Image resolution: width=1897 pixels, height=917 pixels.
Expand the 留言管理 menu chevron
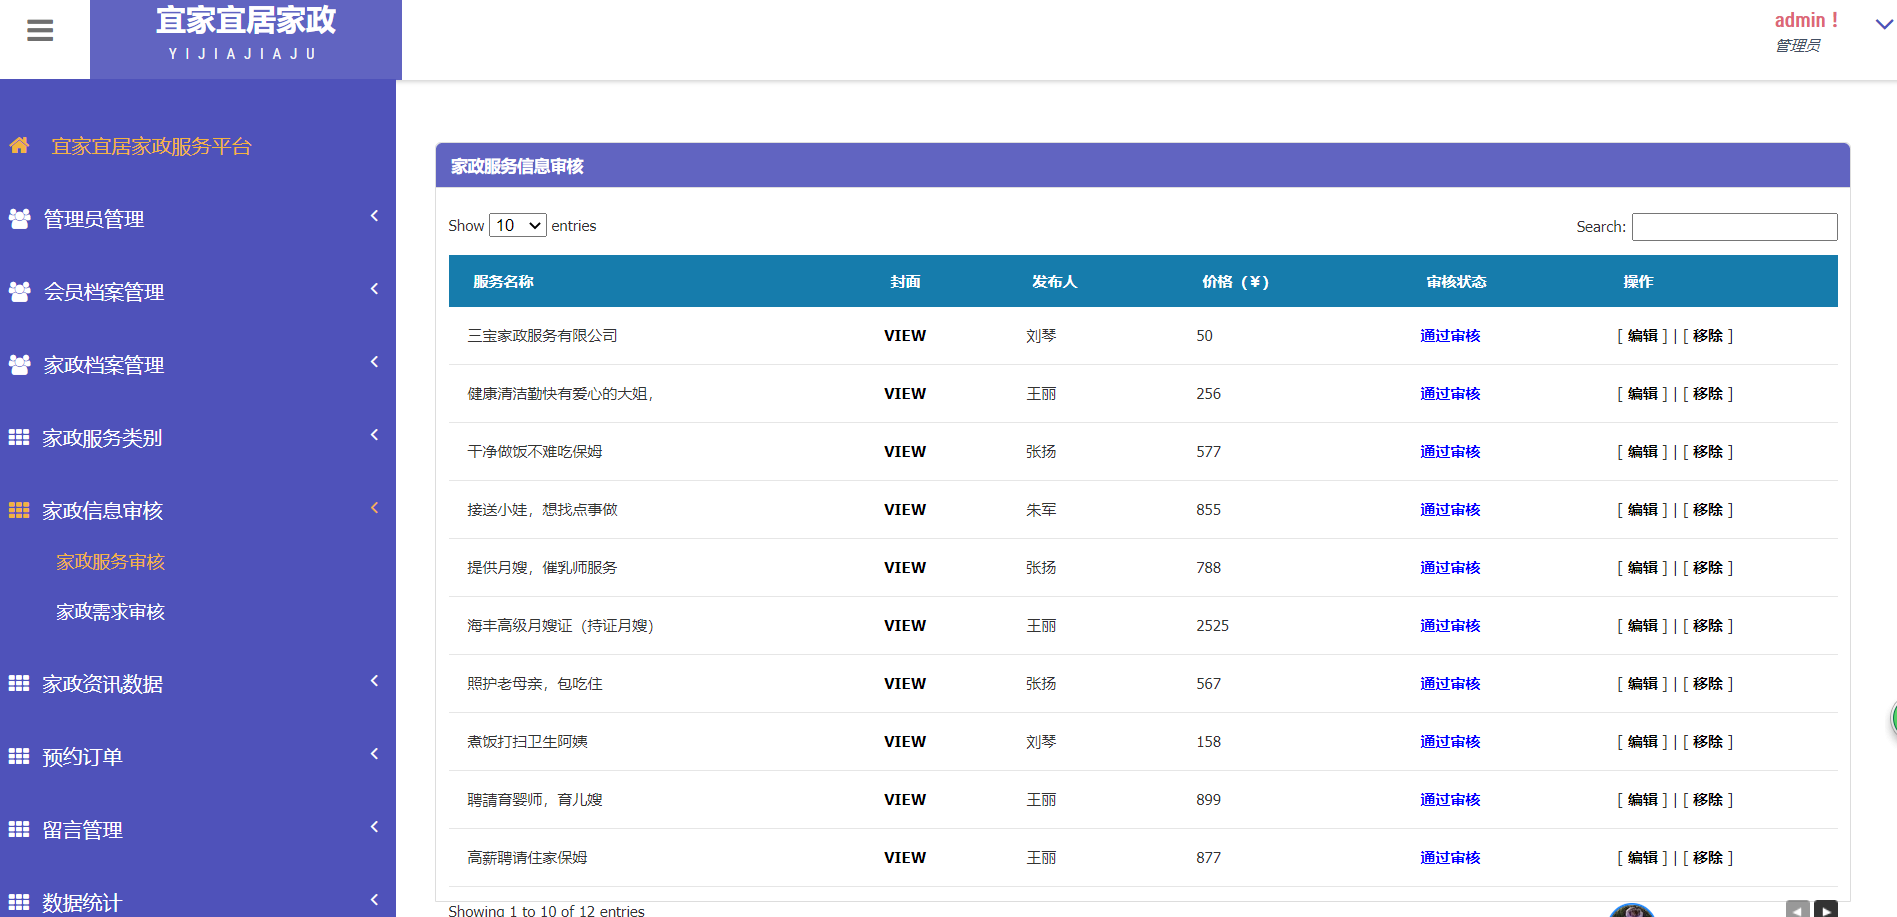pos(374,827)
